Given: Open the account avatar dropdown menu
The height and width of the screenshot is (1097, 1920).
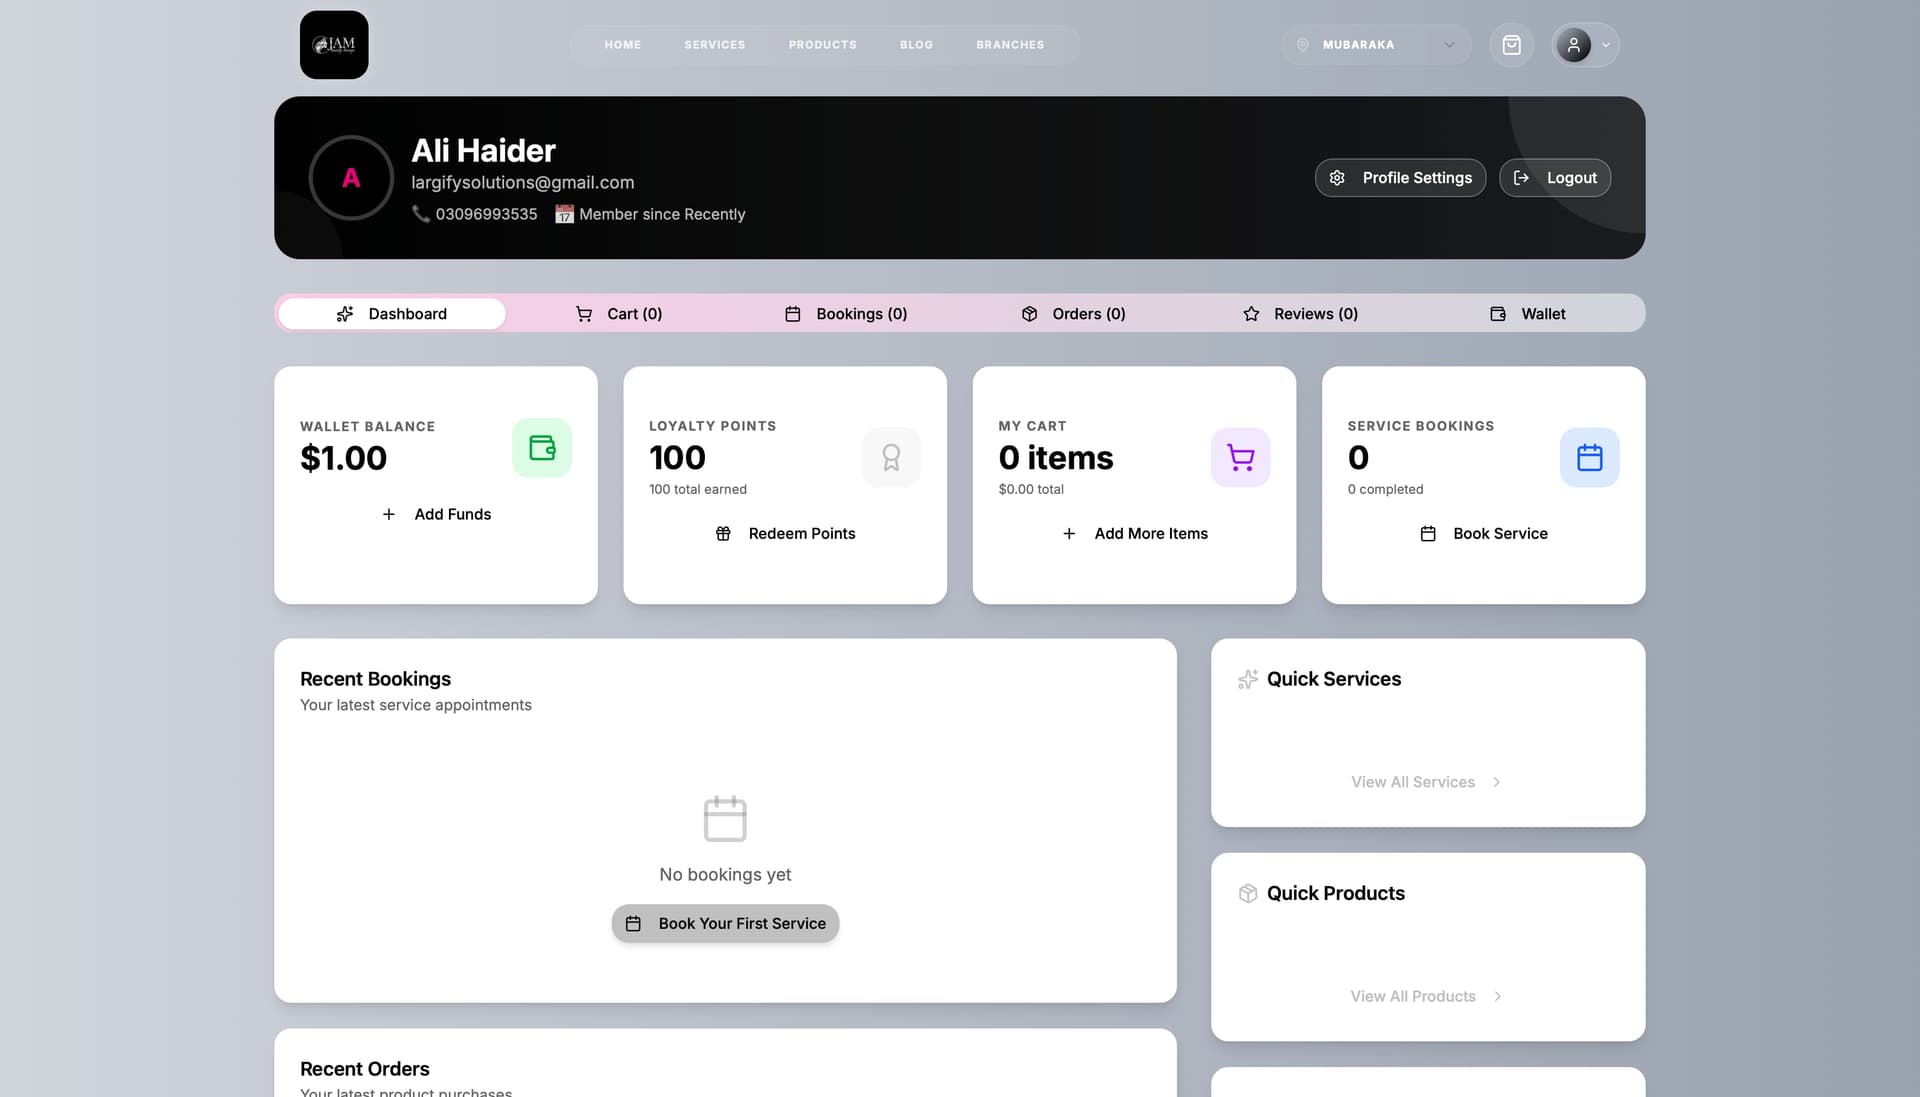Looking at the screenshot, I should [x=1584, y=44].
